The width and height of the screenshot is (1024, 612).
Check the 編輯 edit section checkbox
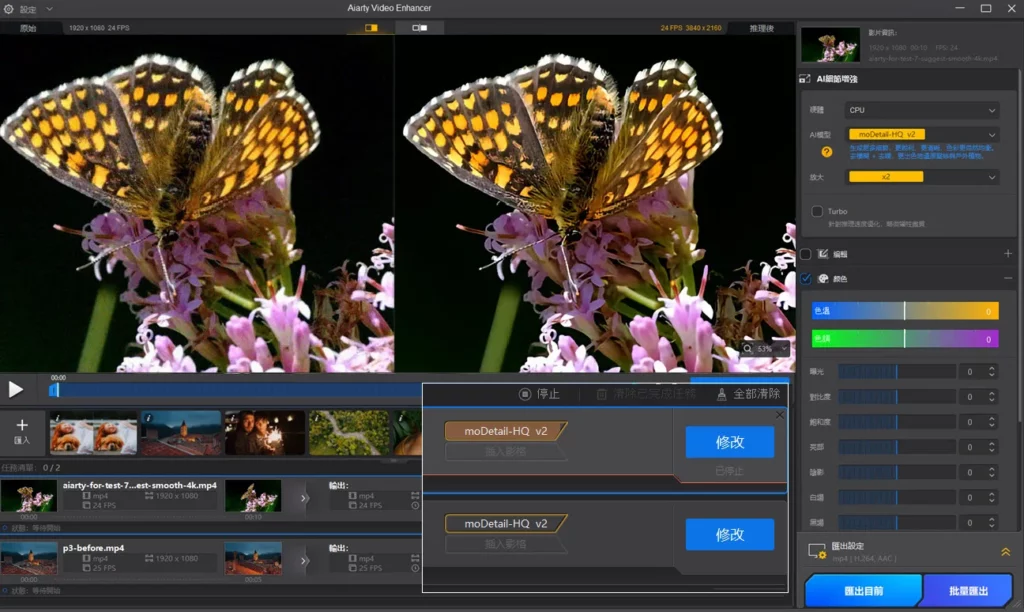(x=806, y=254)
